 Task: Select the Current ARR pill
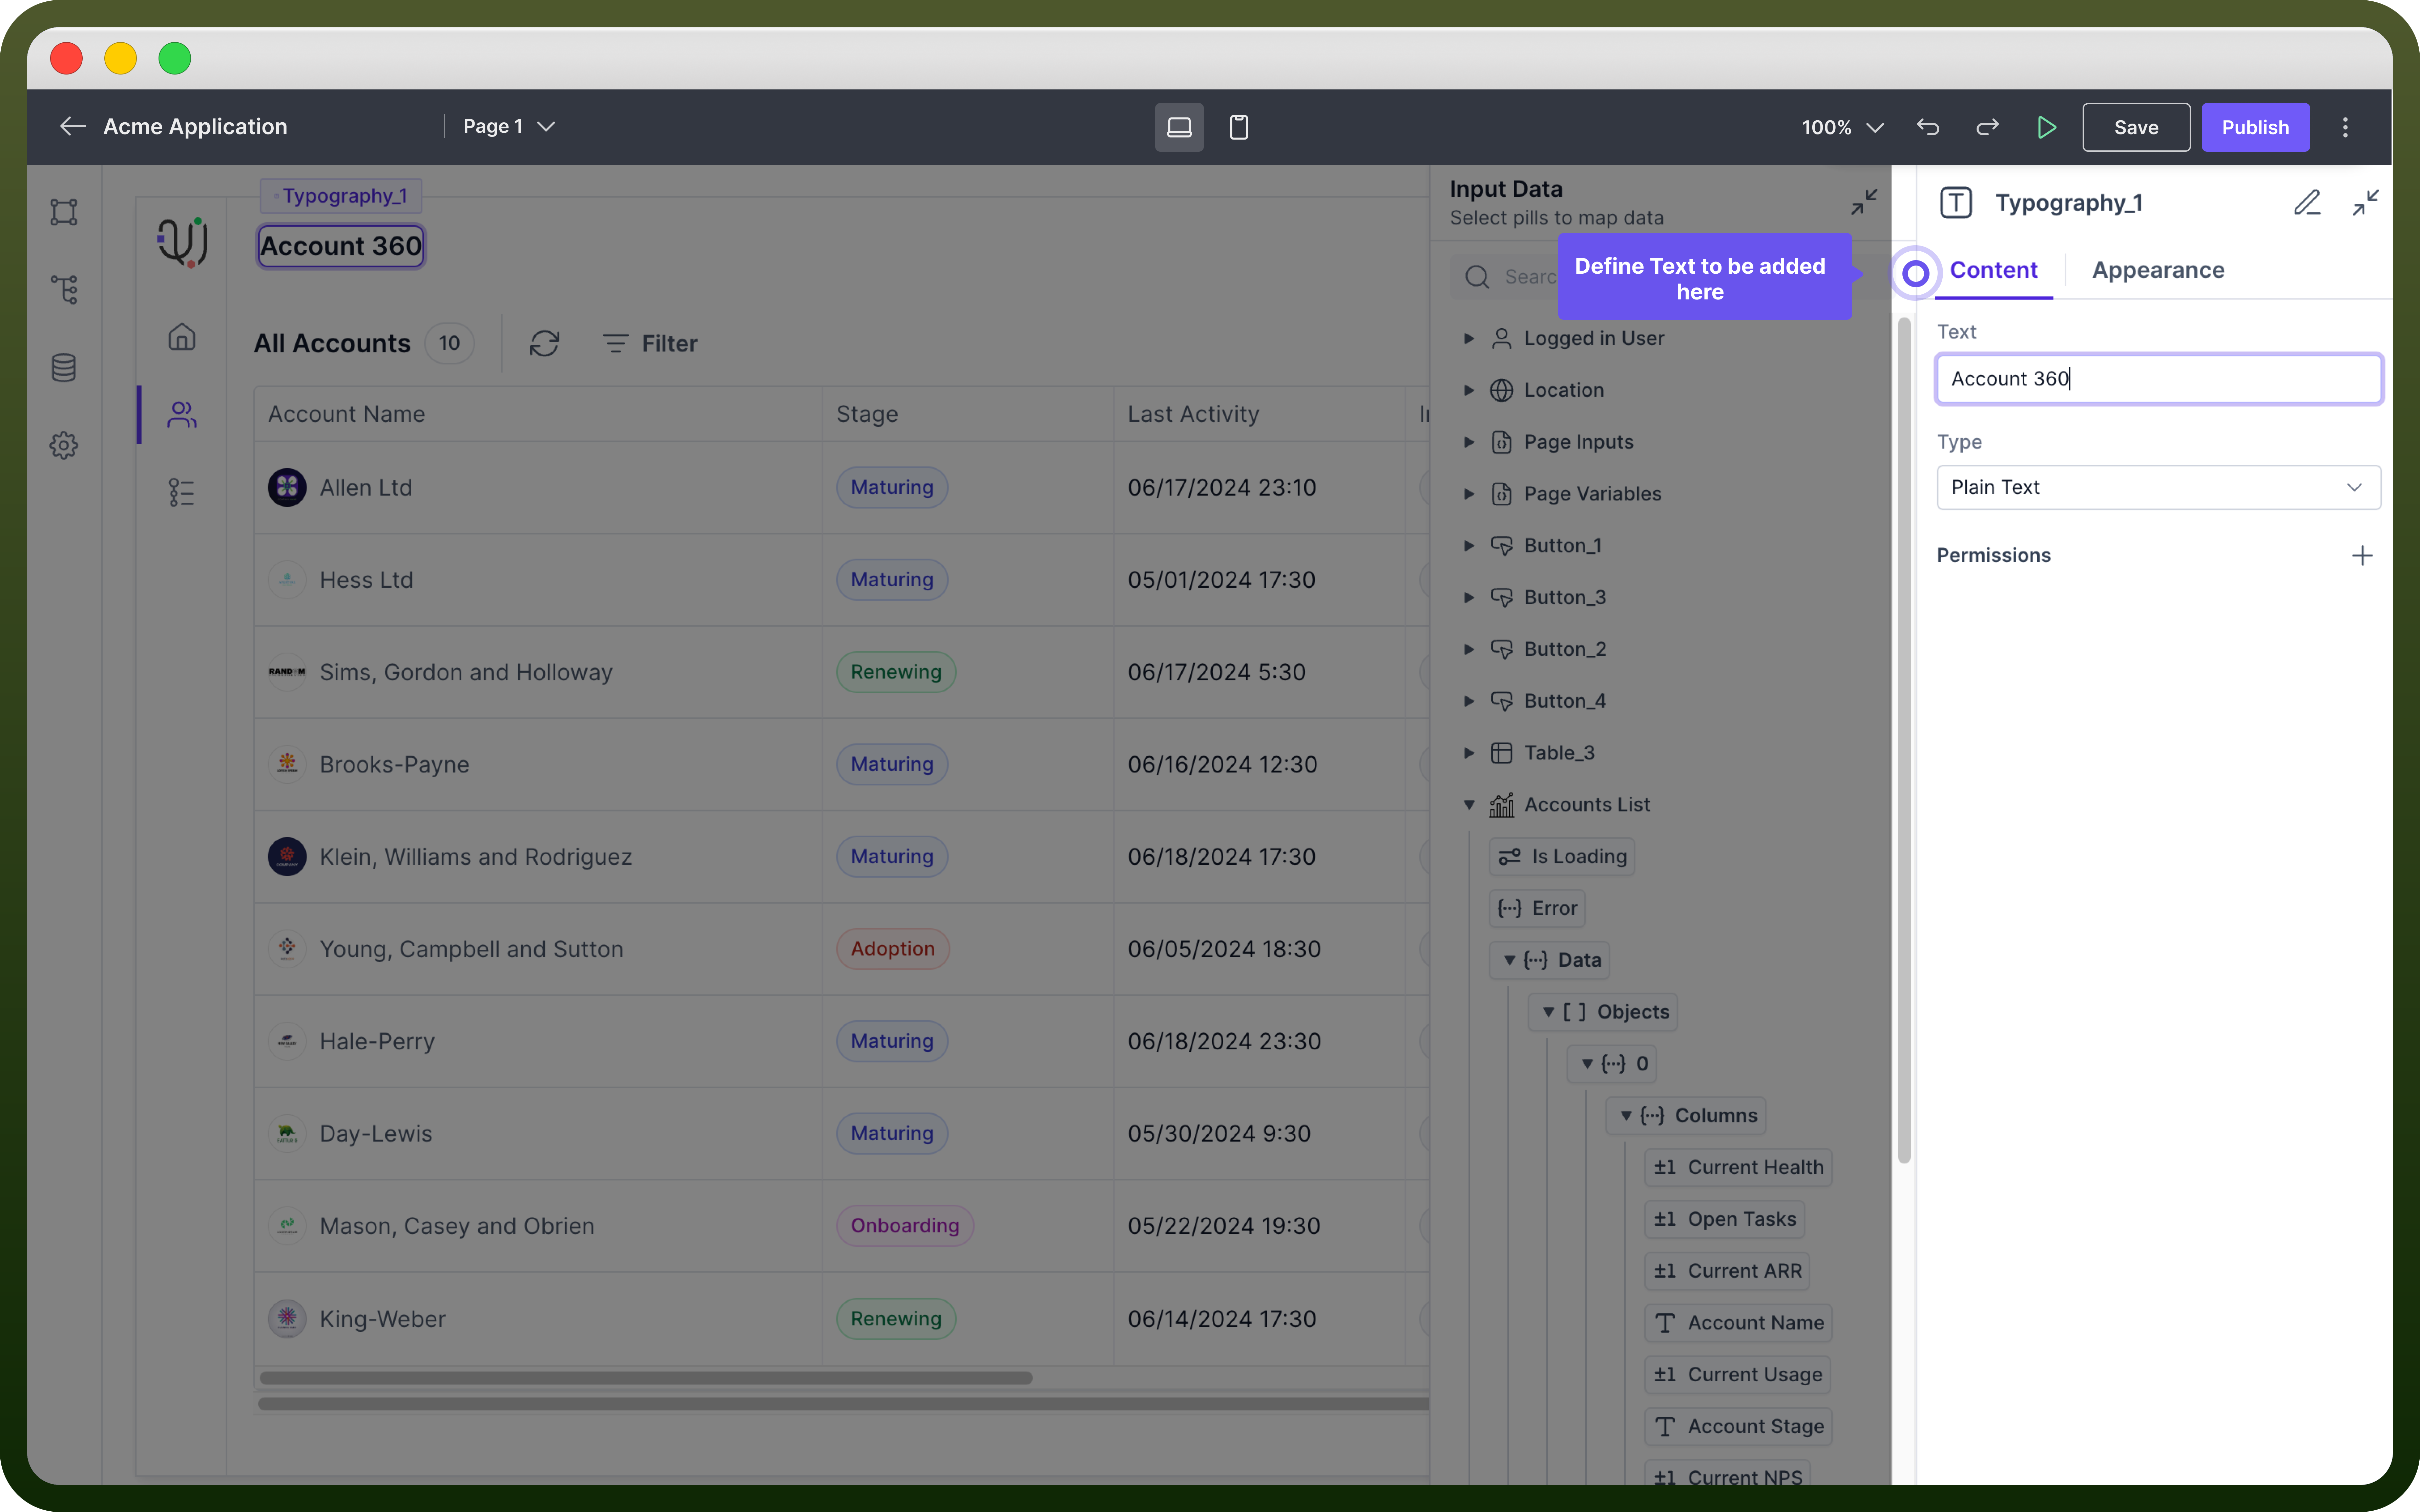coord(1727,1271)
